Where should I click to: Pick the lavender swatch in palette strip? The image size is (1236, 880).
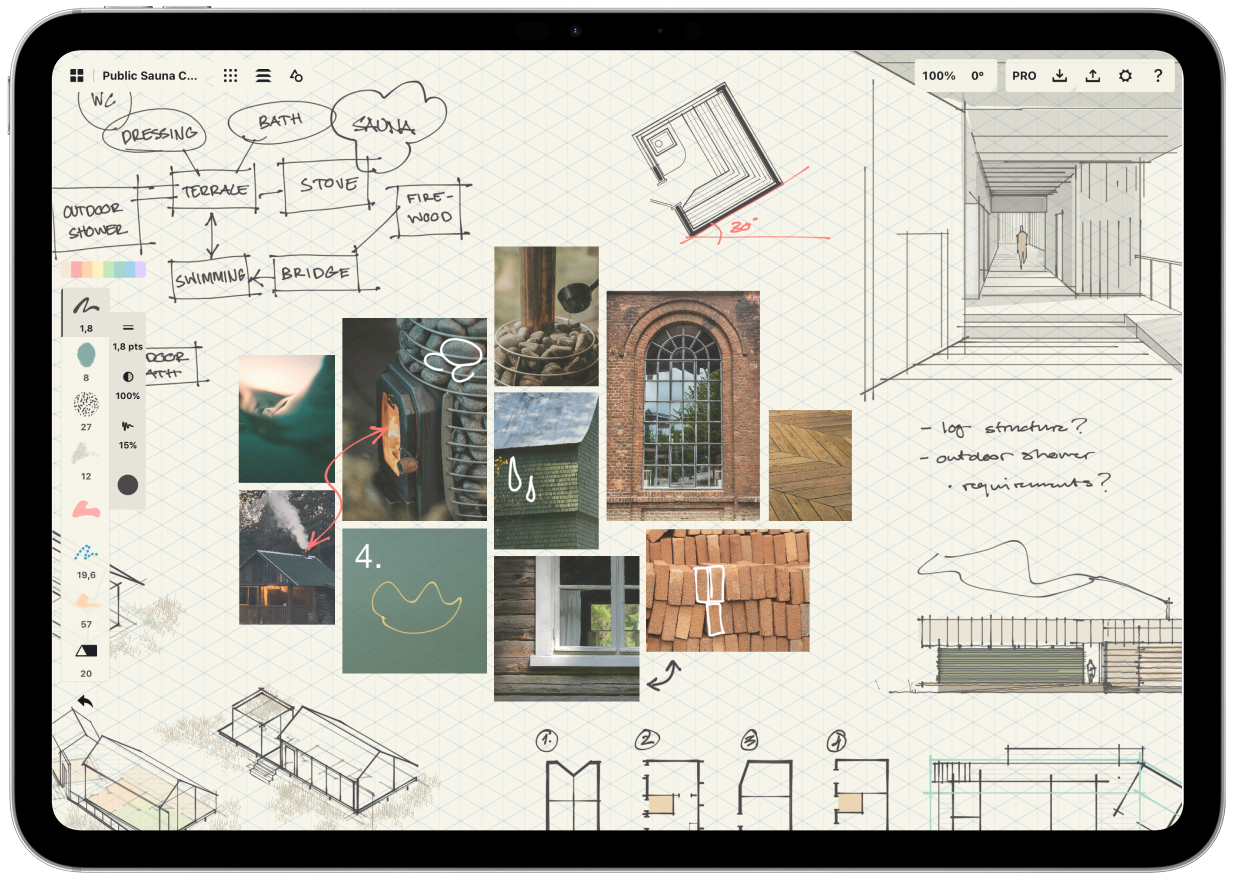click(141, 269)
